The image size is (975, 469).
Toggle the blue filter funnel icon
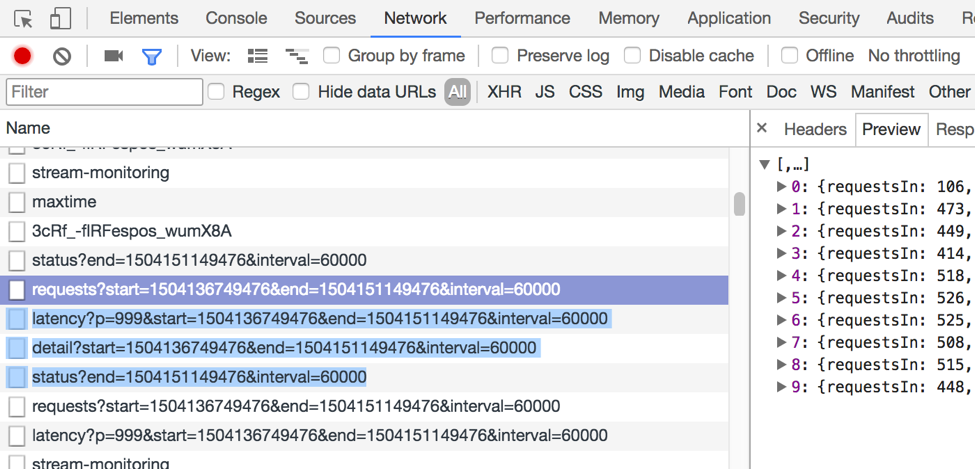152,57
